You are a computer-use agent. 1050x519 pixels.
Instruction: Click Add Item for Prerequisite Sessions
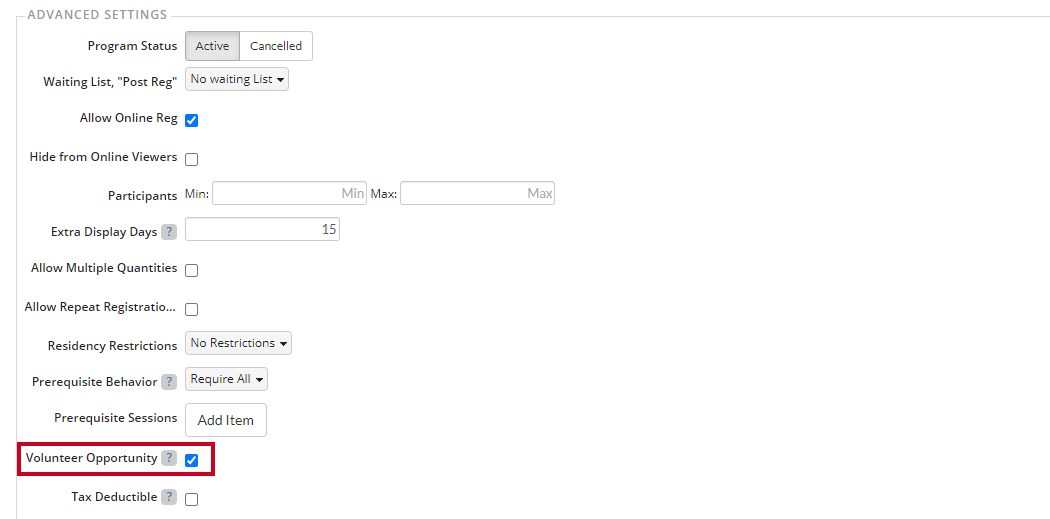(x=226, y=420)
